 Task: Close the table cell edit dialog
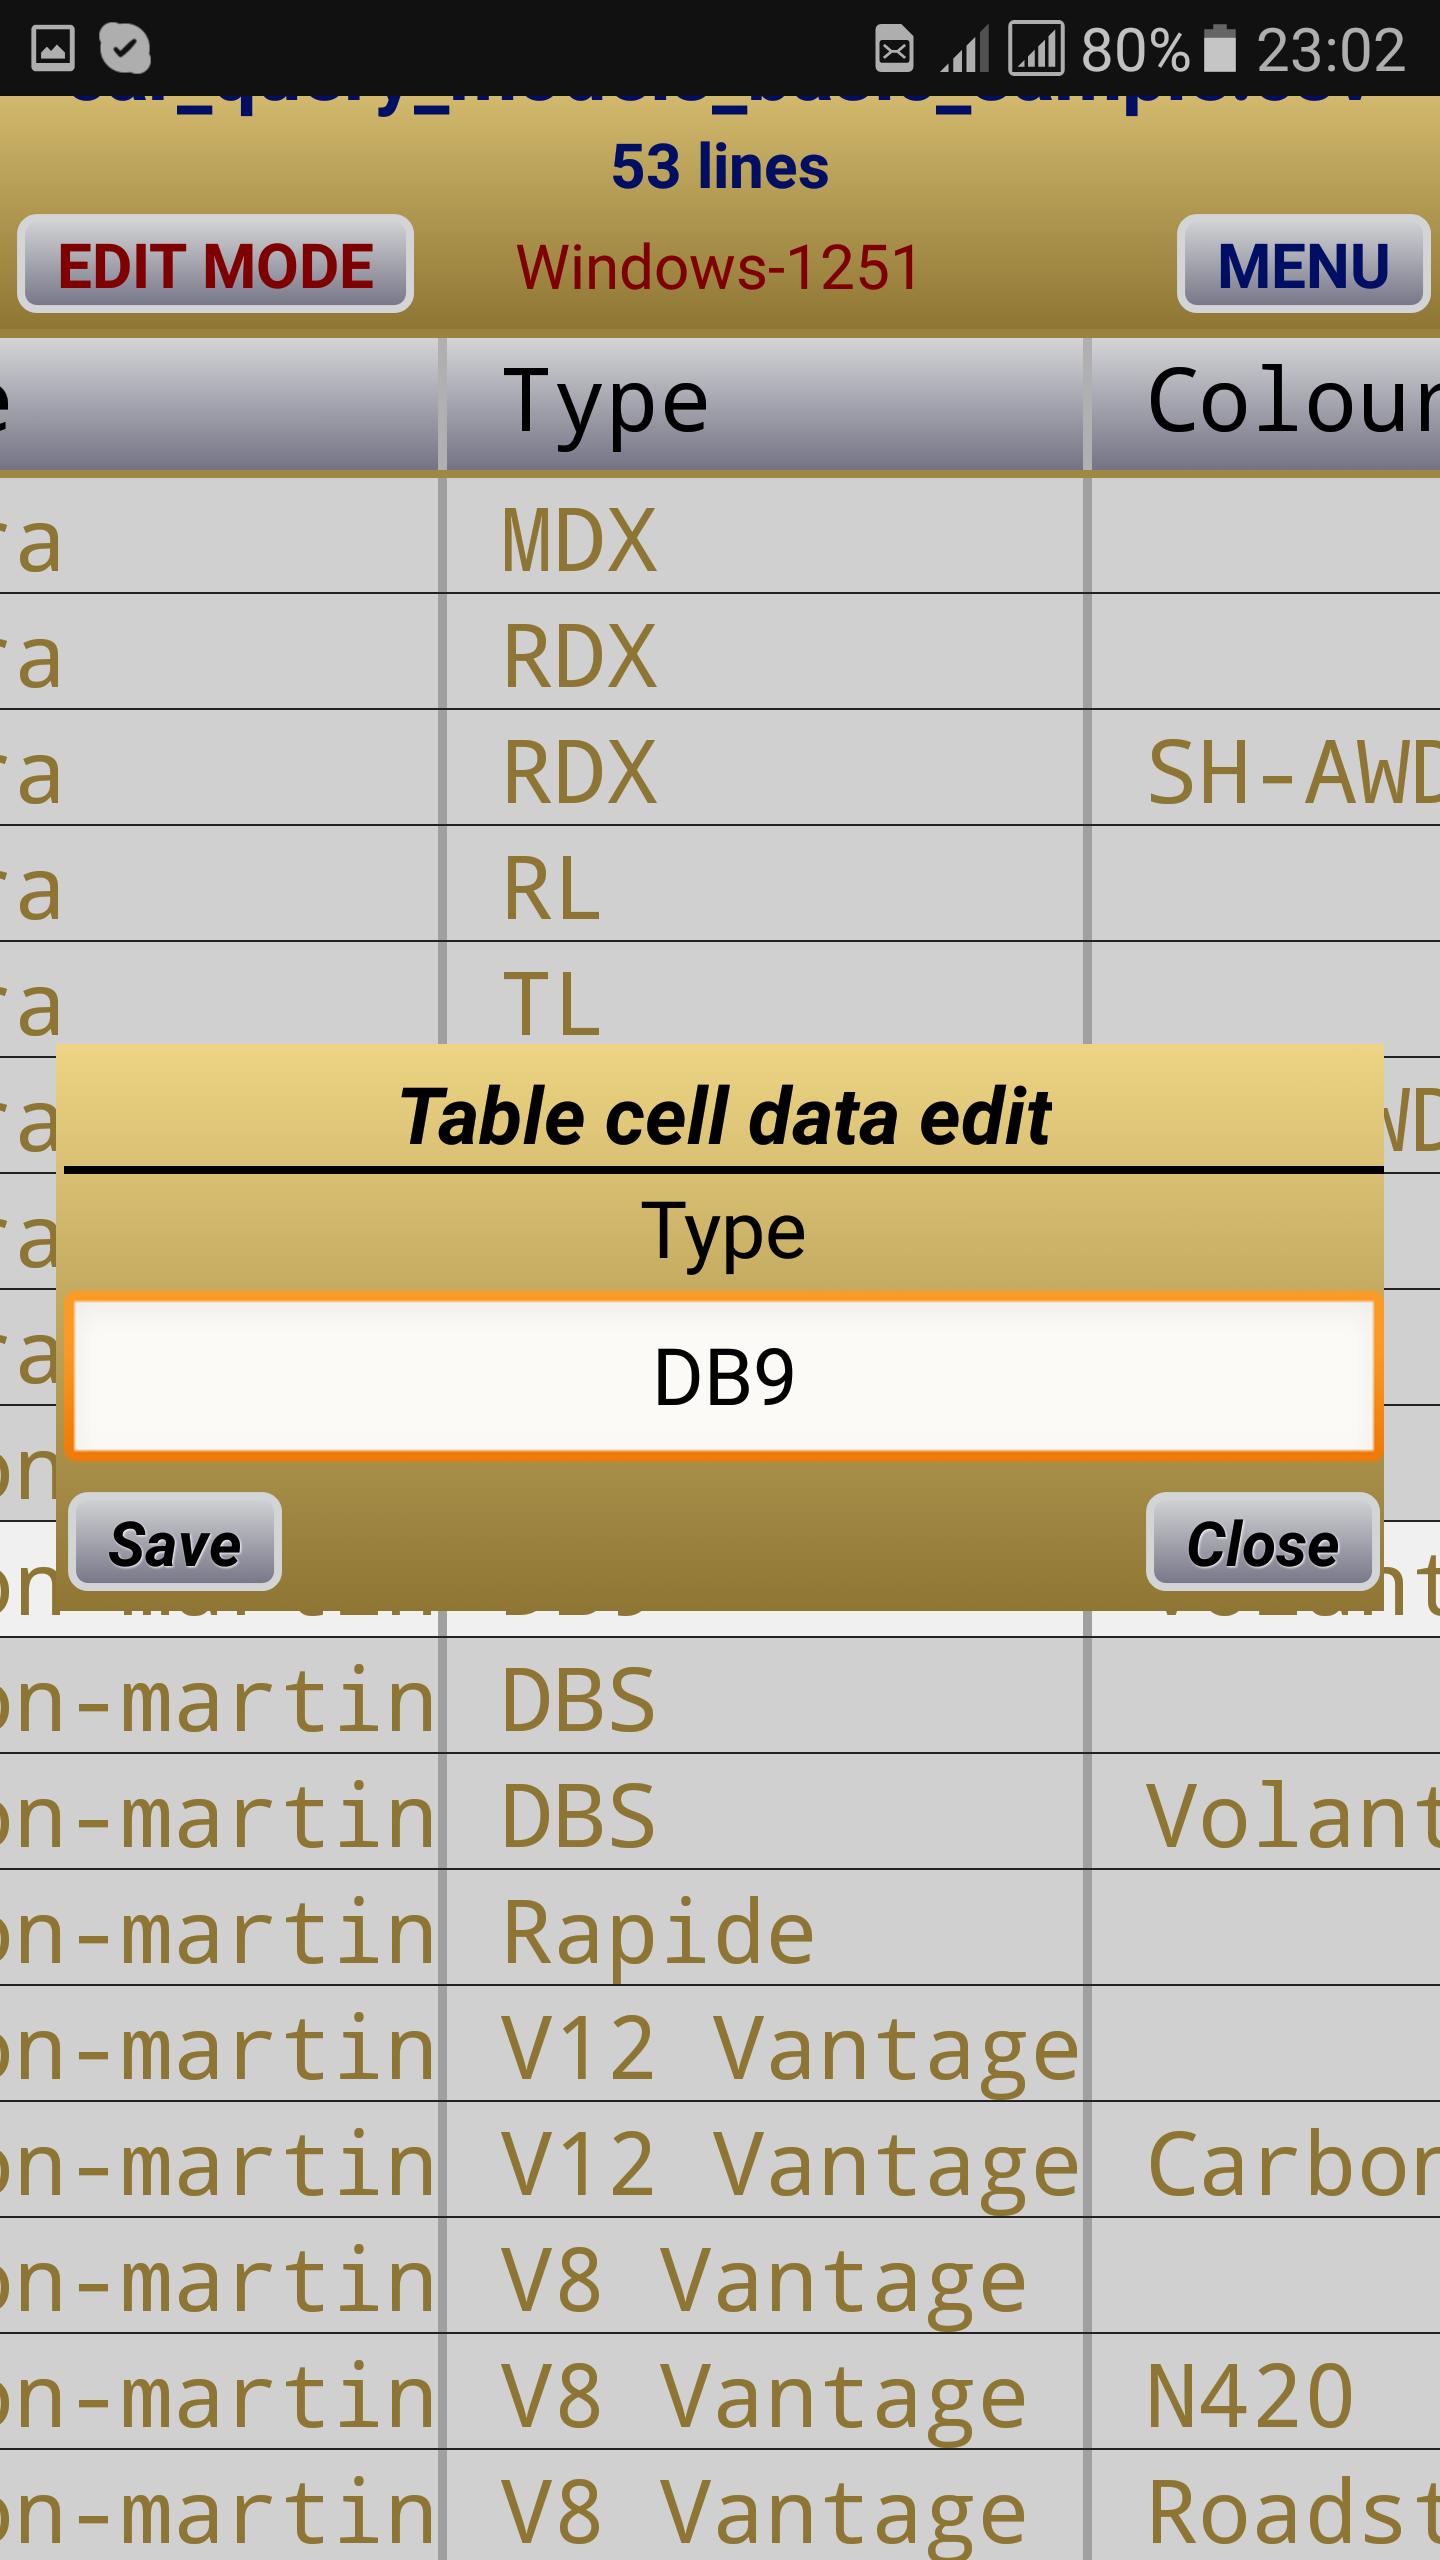pos(1262,1541)
